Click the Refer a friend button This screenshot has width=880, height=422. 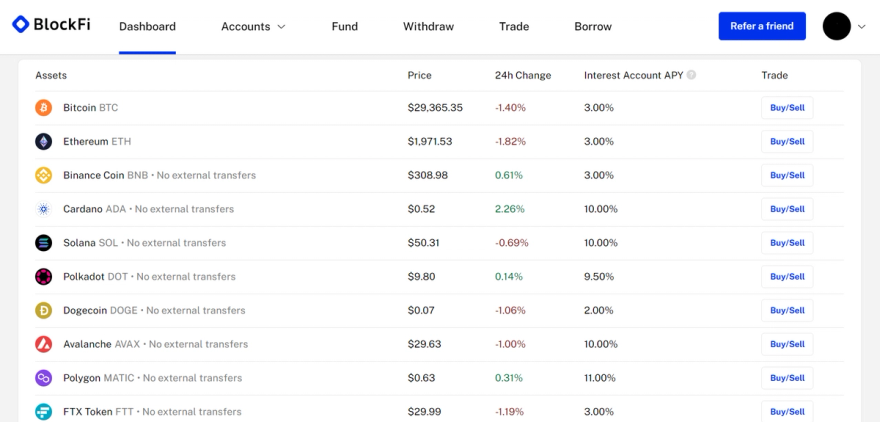[762, 26]
